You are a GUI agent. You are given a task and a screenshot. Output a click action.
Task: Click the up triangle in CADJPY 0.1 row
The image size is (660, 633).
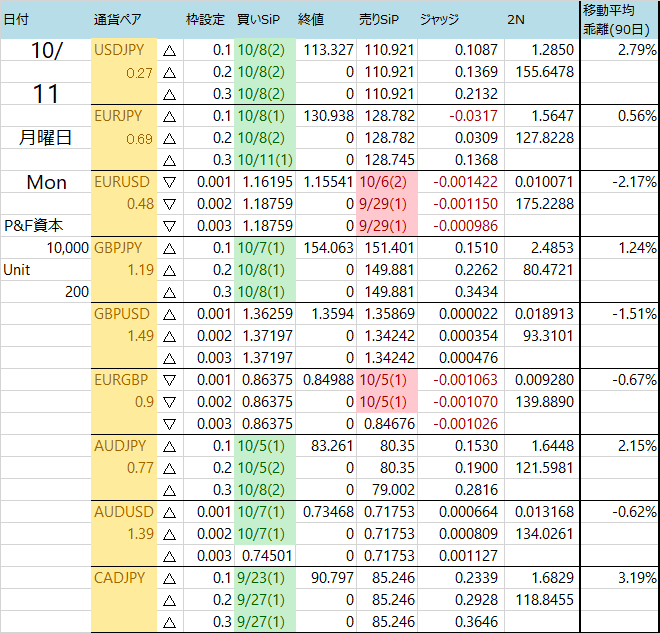[x=169, y=579]
